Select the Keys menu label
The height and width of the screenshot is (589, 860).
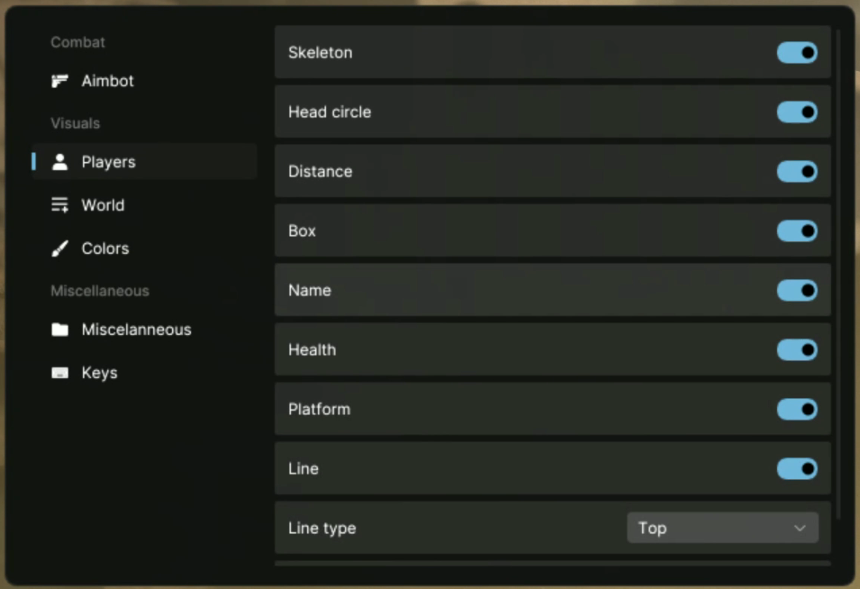pyautogui.click(x=99, y=373)
